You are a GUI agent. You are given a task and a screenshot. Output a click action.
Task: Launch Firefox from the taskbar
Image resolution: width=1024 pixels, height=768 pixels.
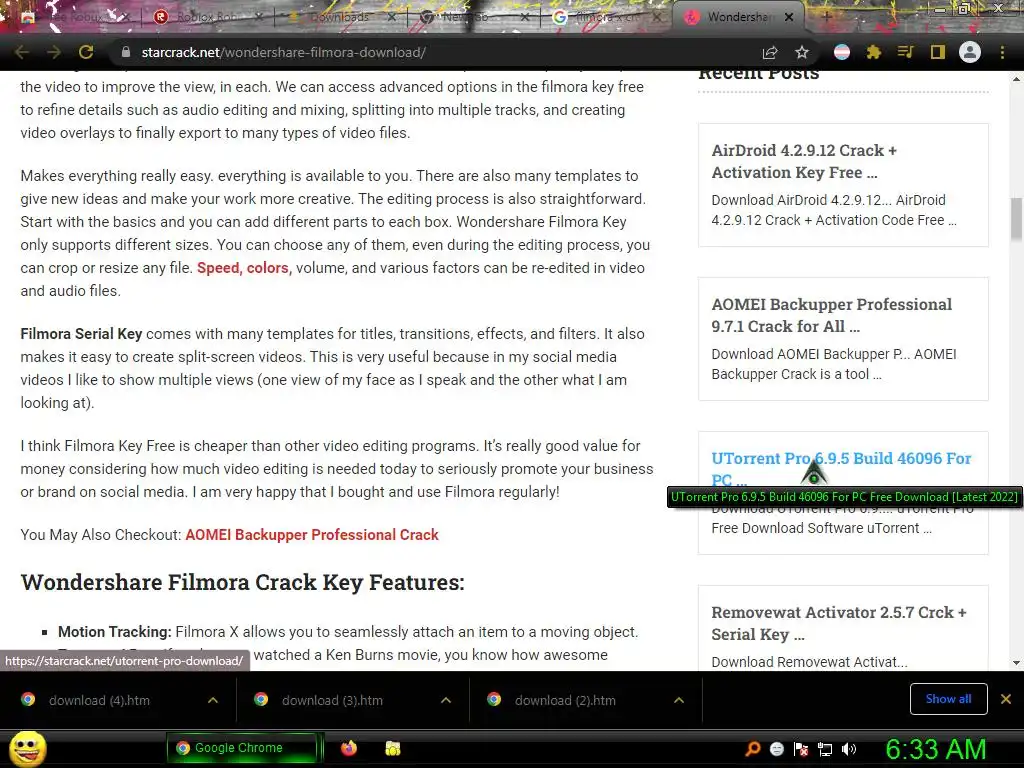(349, 748)
